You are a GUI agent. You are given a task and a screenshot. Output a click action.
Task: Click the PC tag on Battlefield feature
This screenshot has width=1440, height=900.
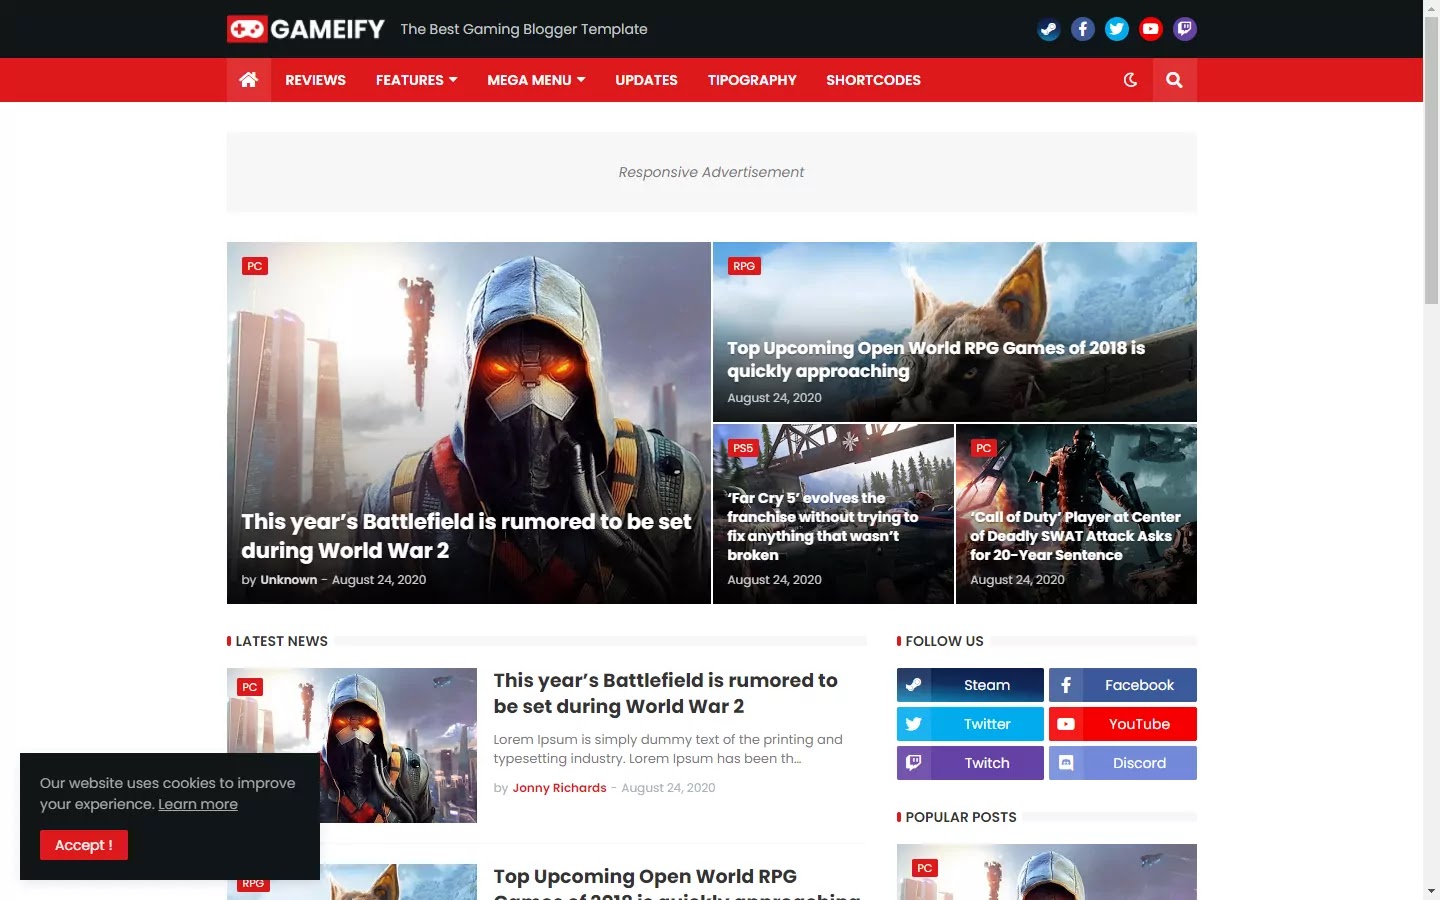pyautogui.click(x=255, y=266)
